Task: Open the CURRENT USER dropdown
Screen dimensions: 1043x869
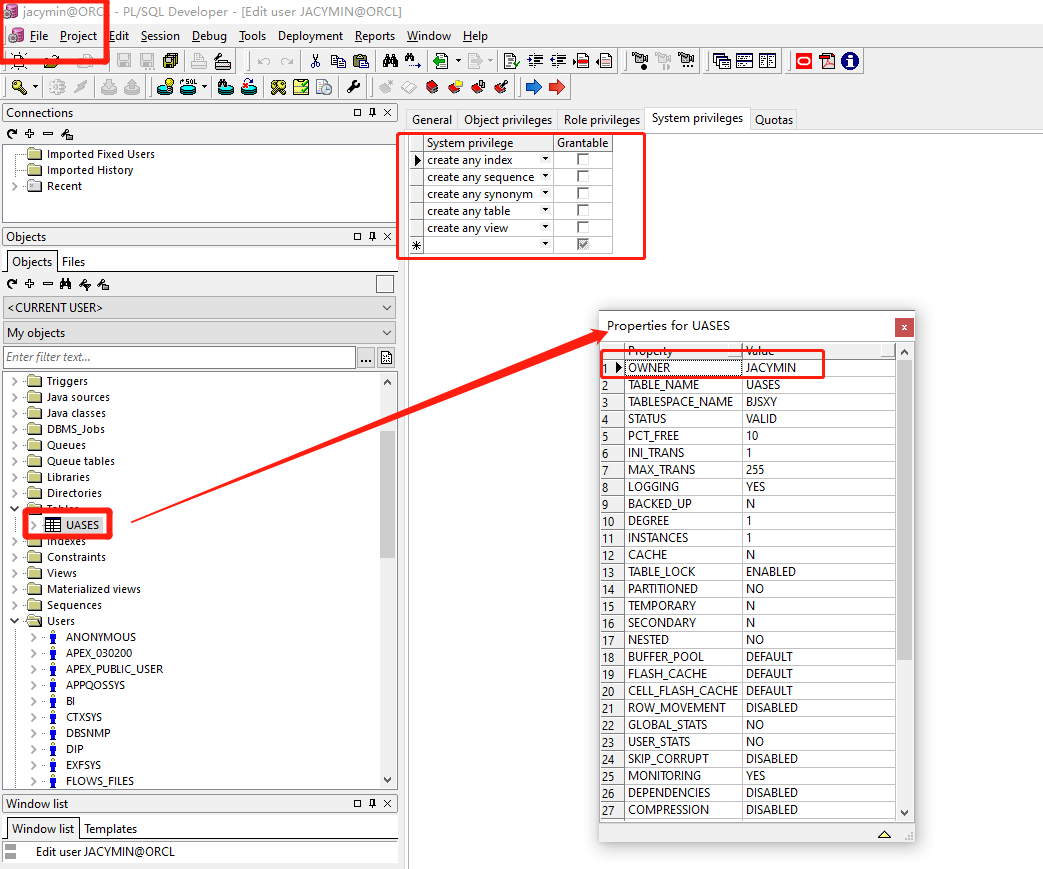Action: coord(200,307)
